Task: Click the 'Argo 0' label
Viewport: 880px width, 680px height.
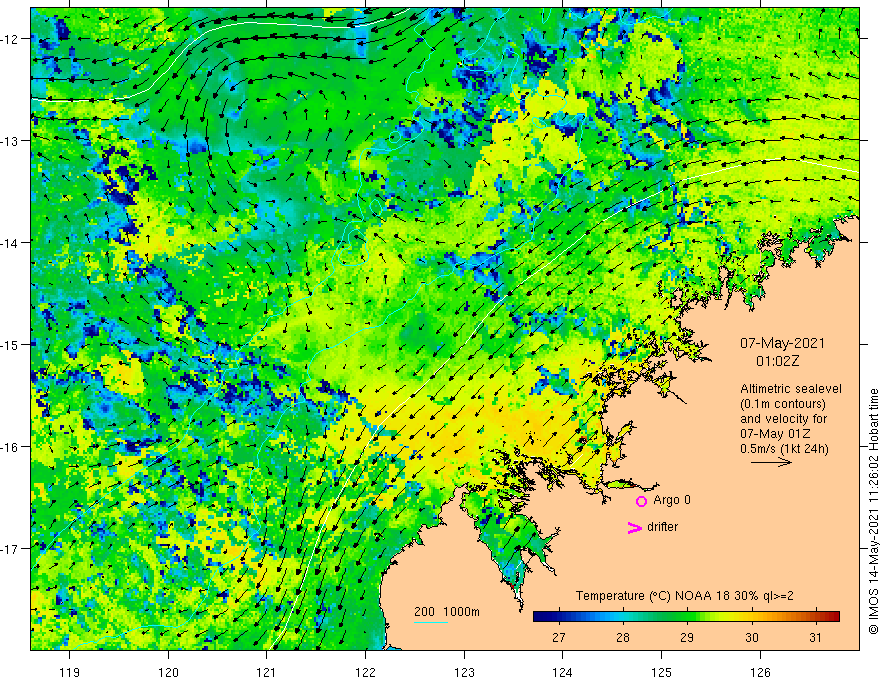Action: coord(672,500)
